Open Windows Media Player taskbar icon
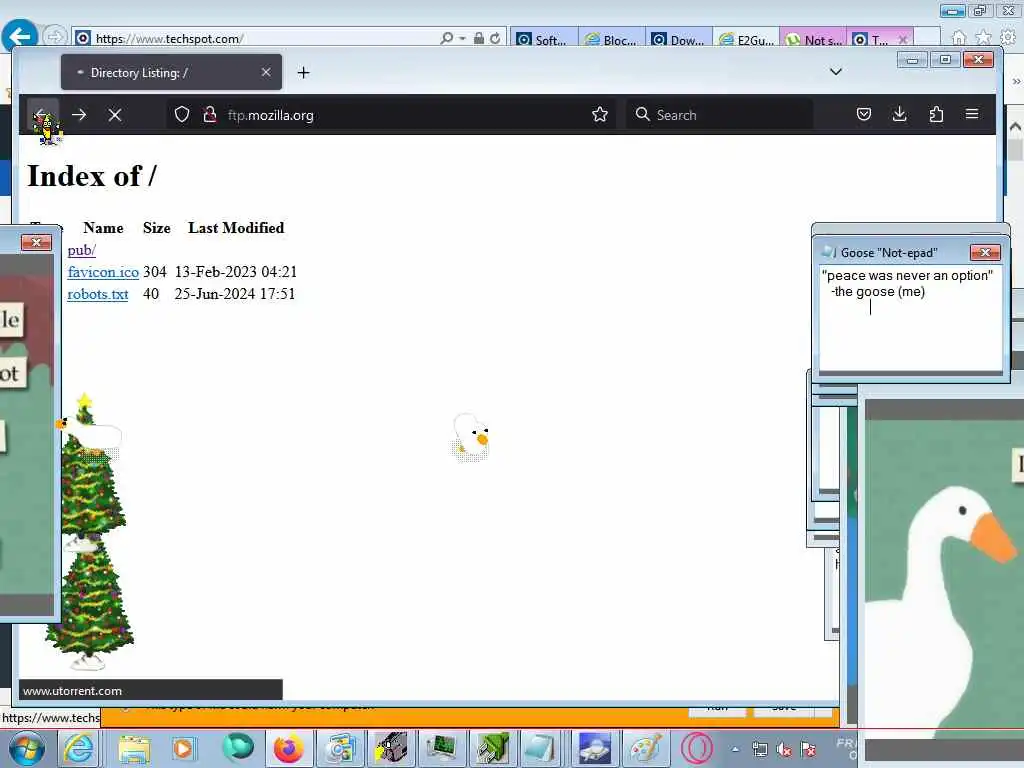This screenshot has width=1024, height=768. [184, 748]
